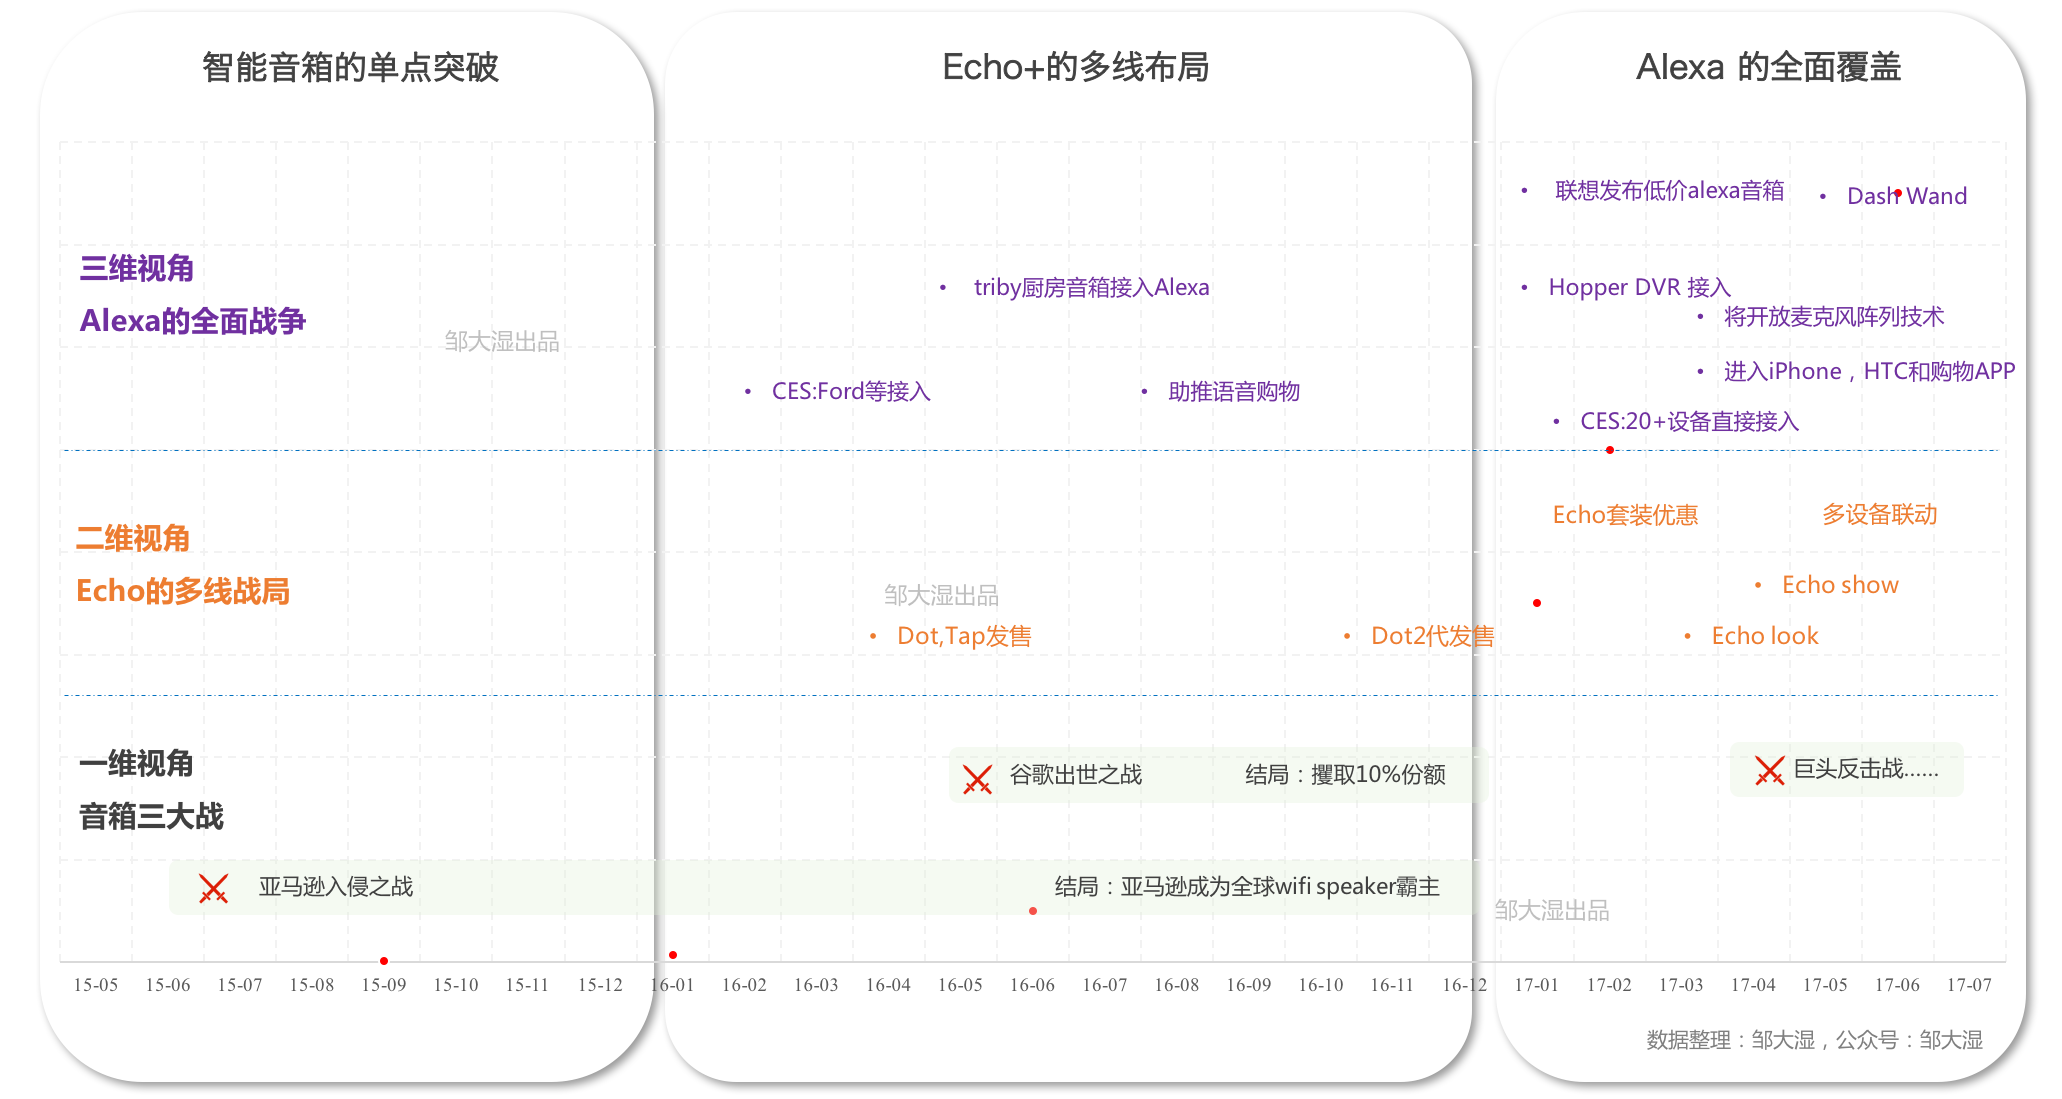Click the 音箱三大战 heading
The width and height of the screenshot is (2062, 1099).
pyautogui.click(x=151, y=816)
